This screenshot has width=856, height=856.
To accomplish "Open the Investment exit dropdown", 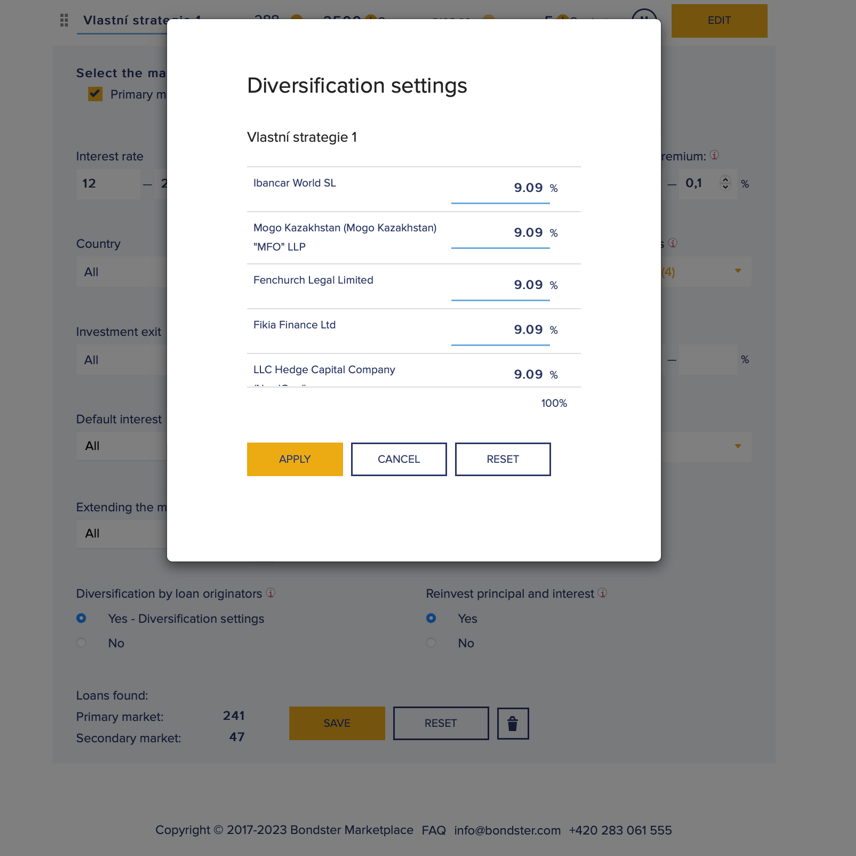I will 122,360.
